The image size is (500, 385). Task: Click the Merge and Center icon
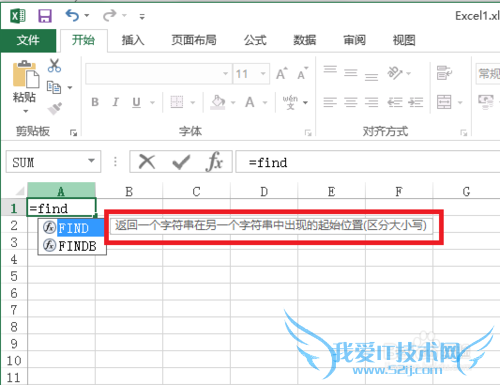[444, 102]
